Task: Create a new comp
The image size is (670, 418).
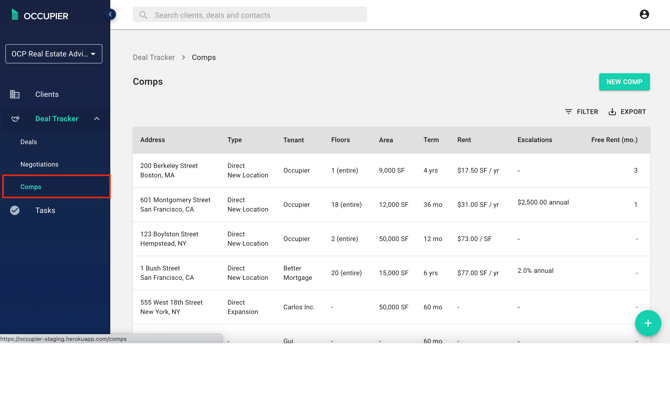Action: coord(624,82)
